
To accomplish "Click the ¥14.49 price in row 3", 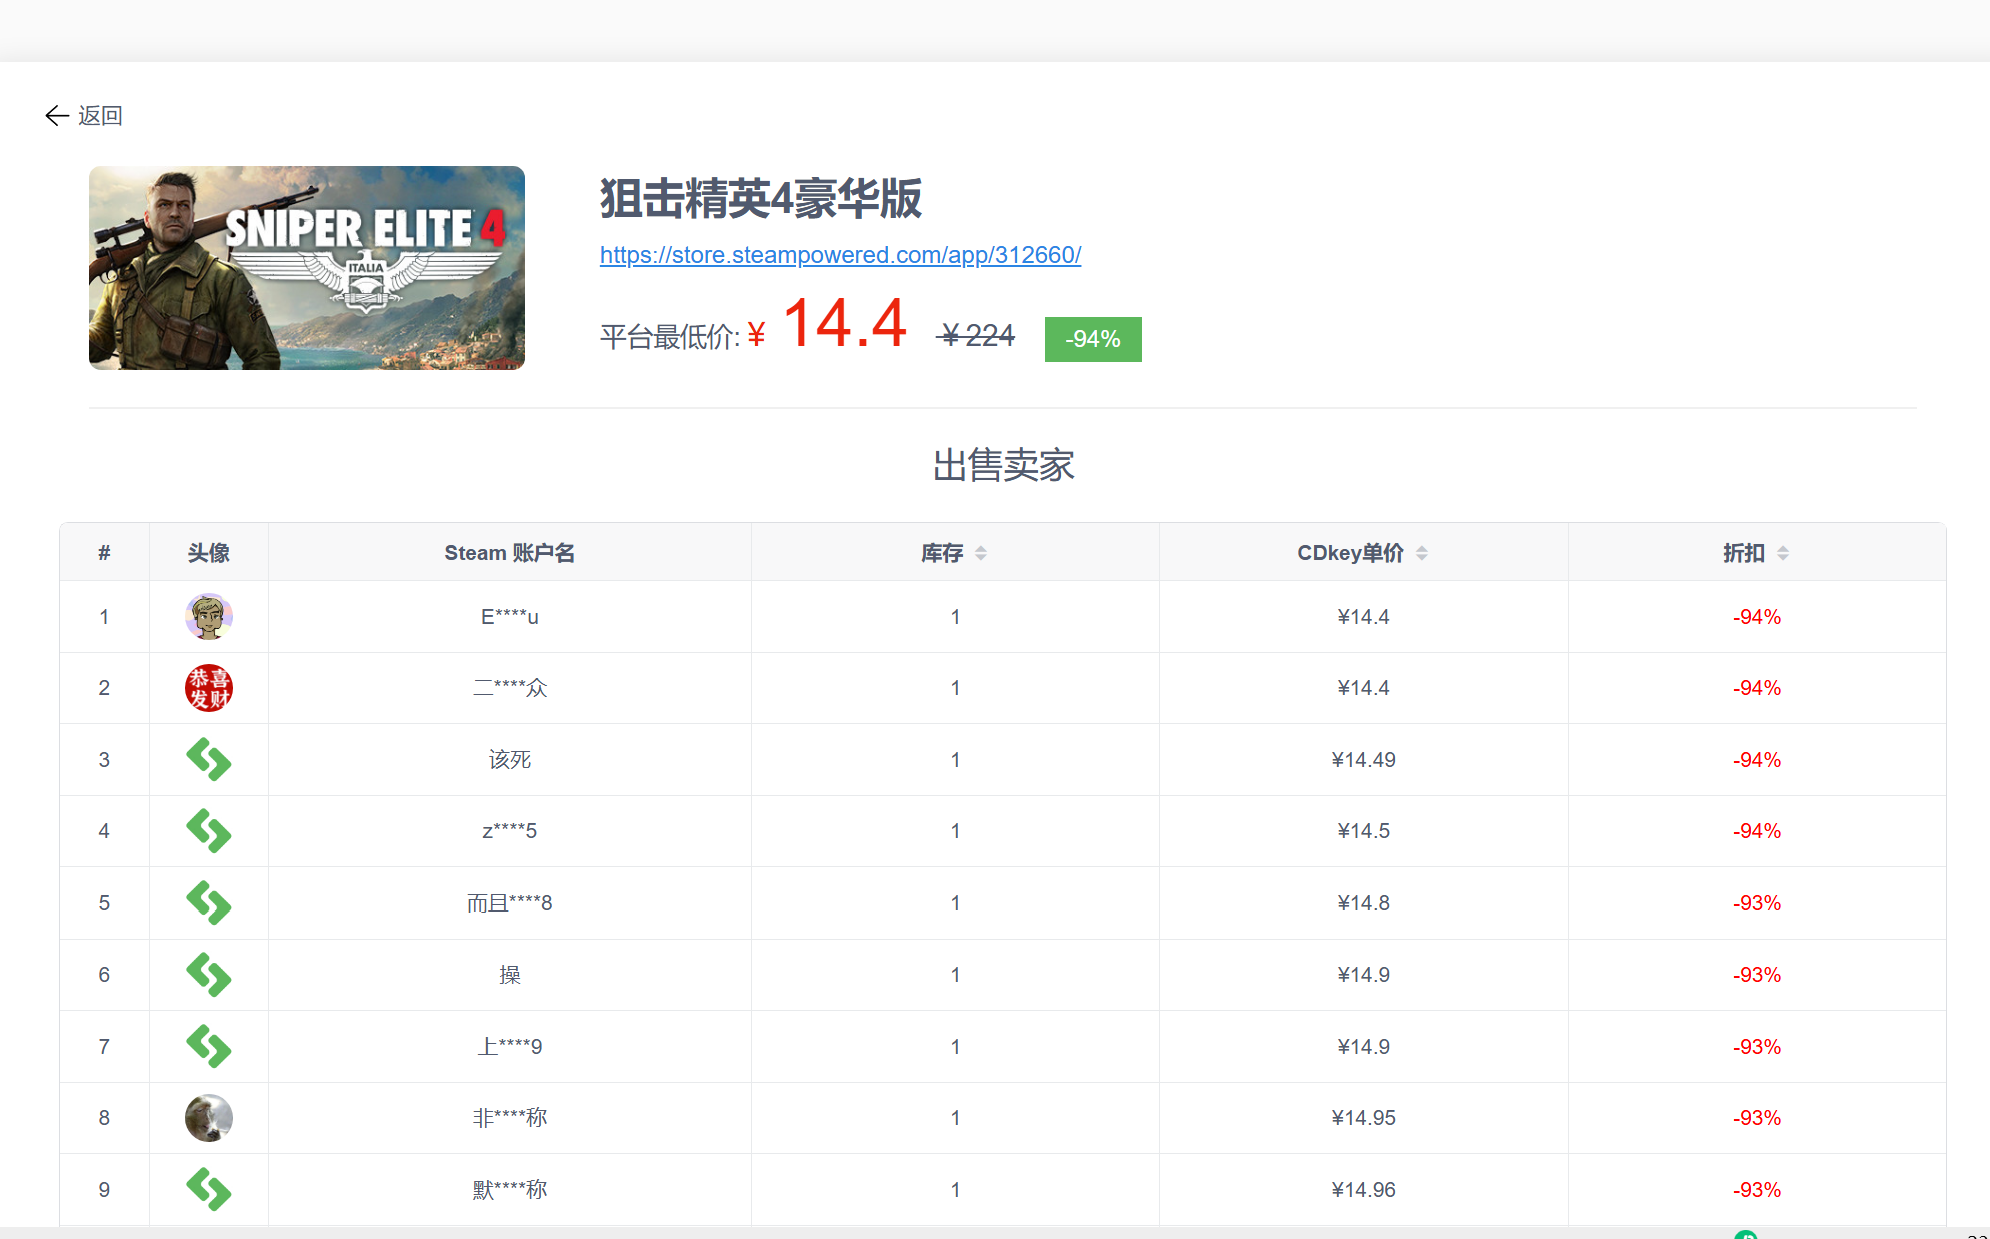I will pyautogui.click(x=1363, y=760).
